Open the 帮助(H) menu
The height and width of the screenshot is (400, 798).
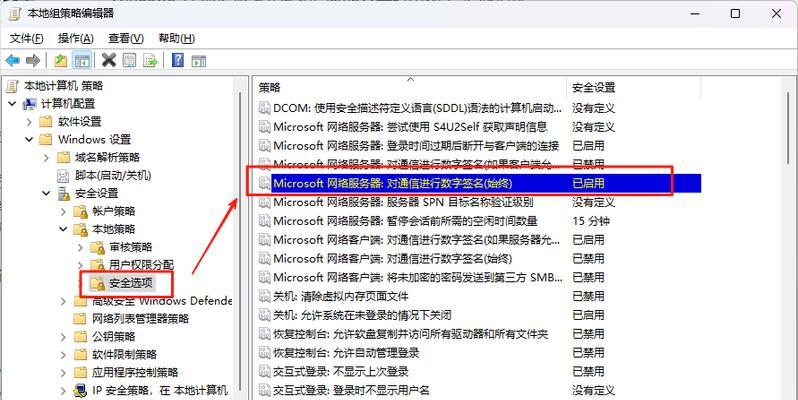pyautogui.click(x=176, y=38)
